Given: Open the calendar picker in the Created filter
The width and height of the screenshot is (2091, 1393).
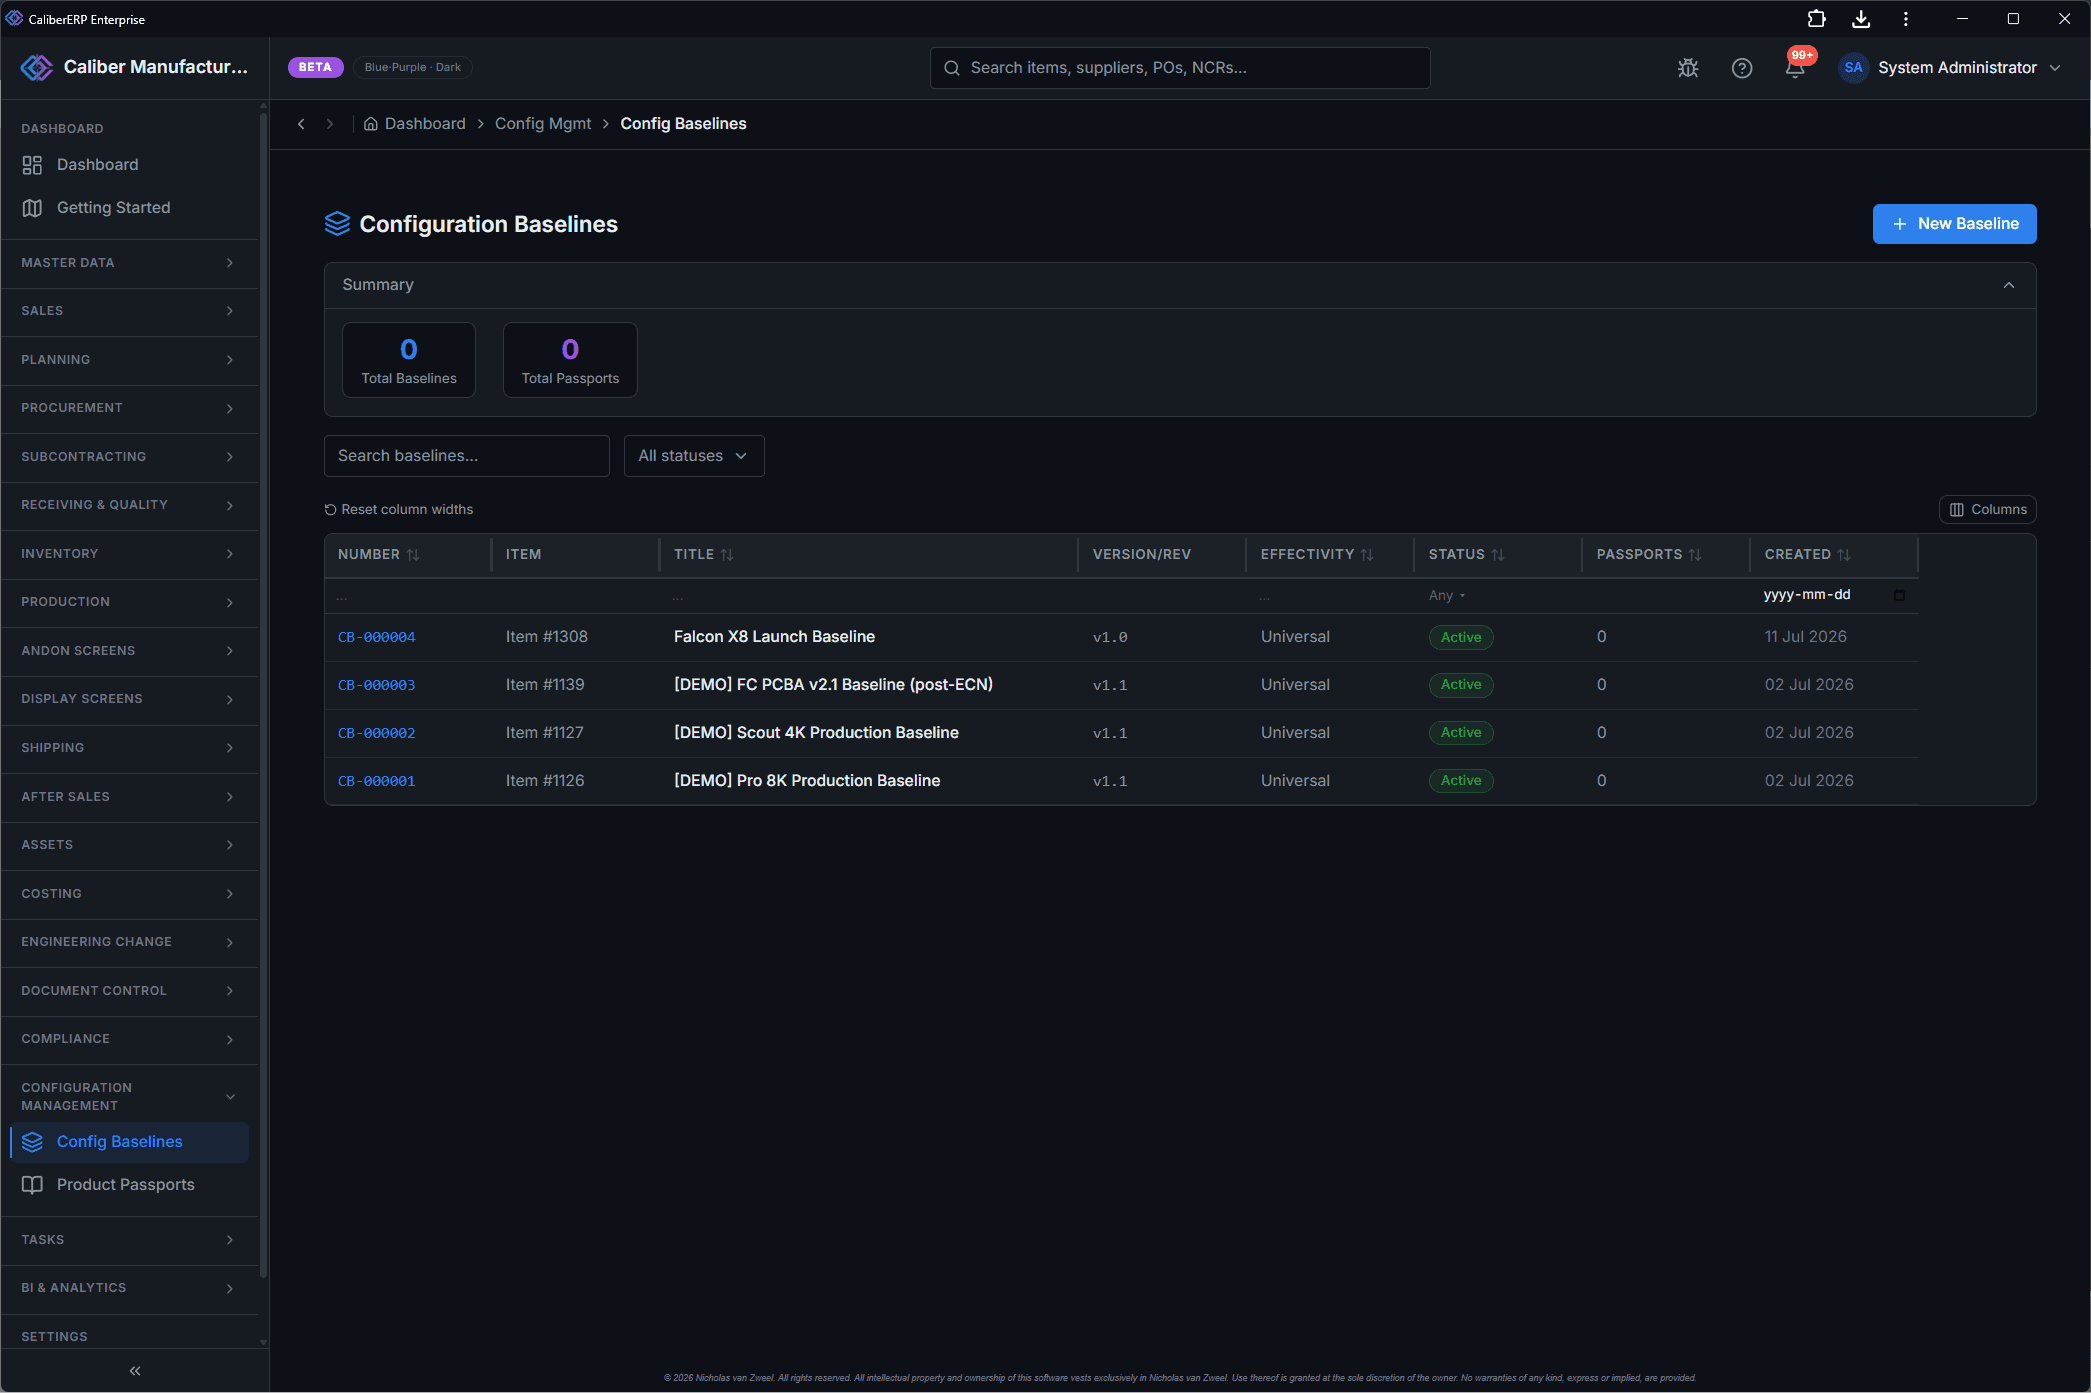Looking at the screenshot, I should point(1899,596).
